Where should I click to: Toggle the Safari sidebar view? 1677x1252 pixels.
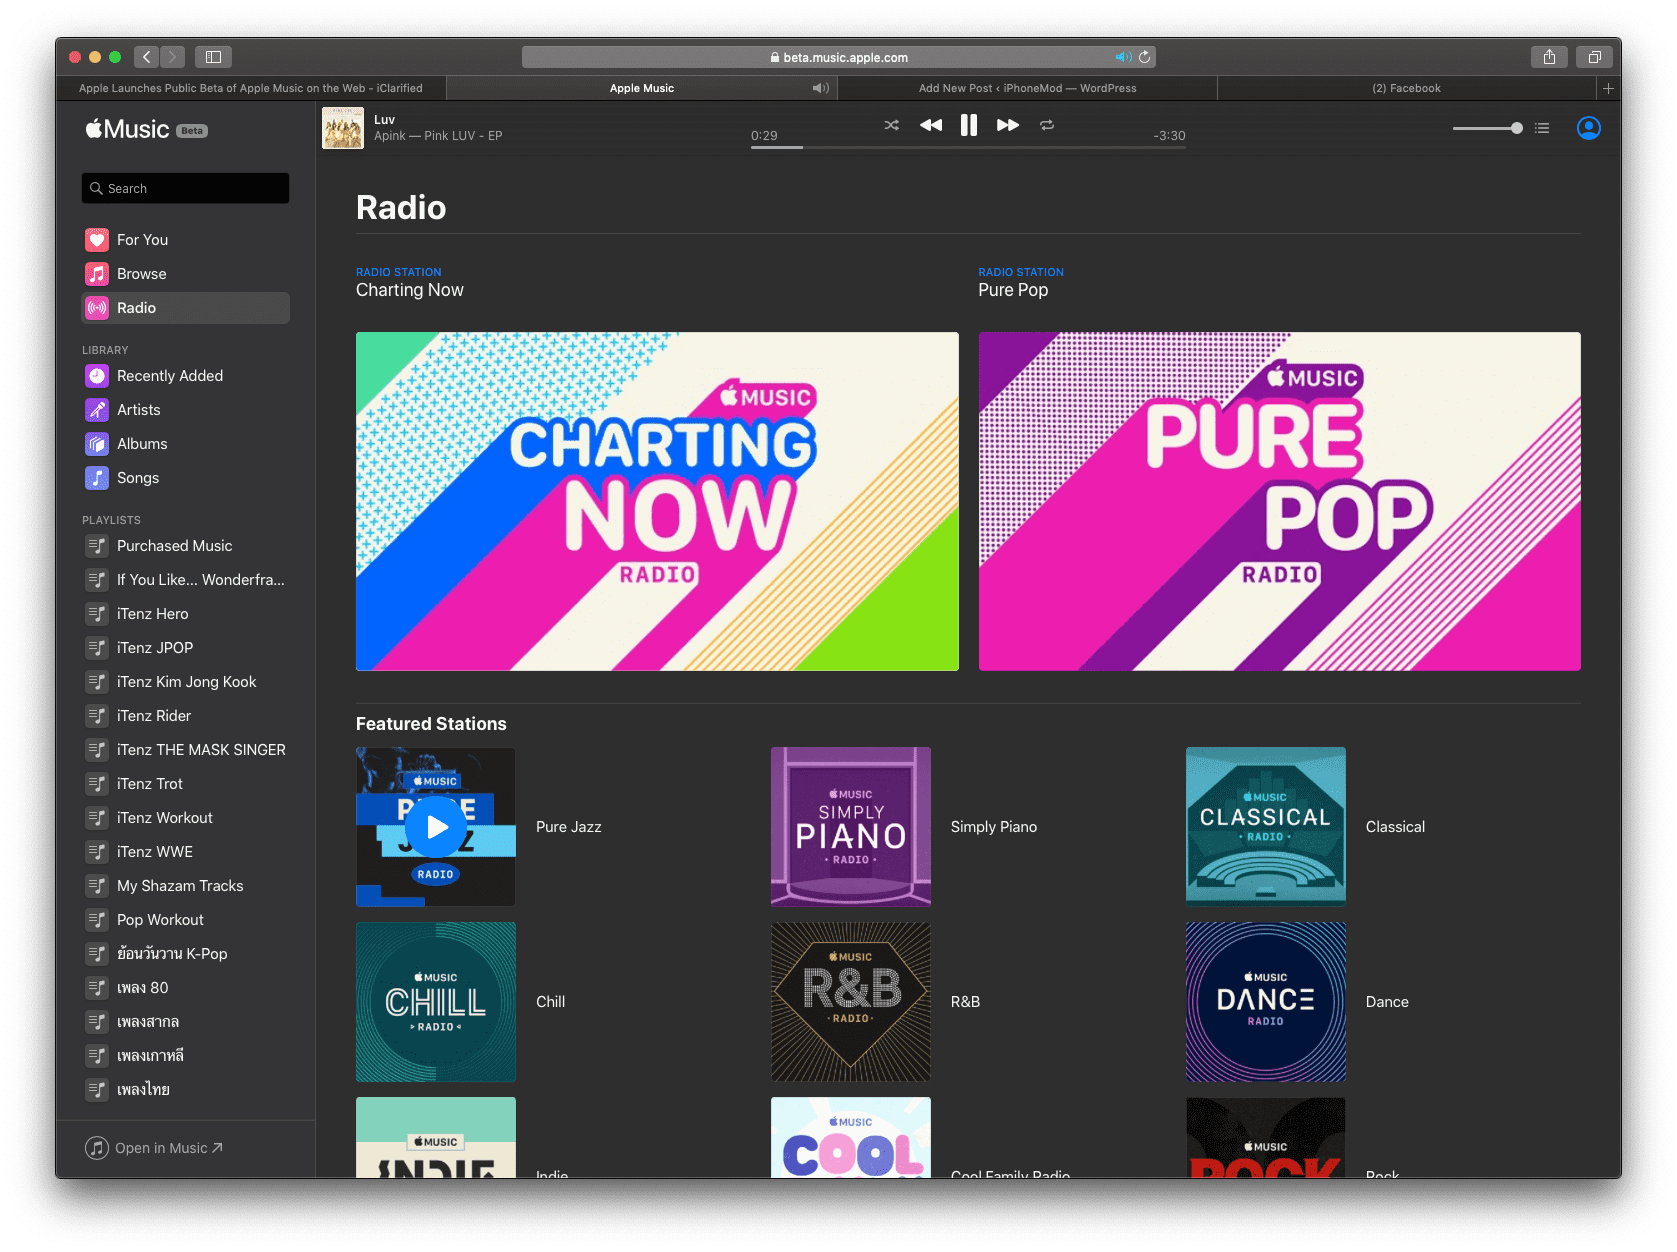(213, 57)
